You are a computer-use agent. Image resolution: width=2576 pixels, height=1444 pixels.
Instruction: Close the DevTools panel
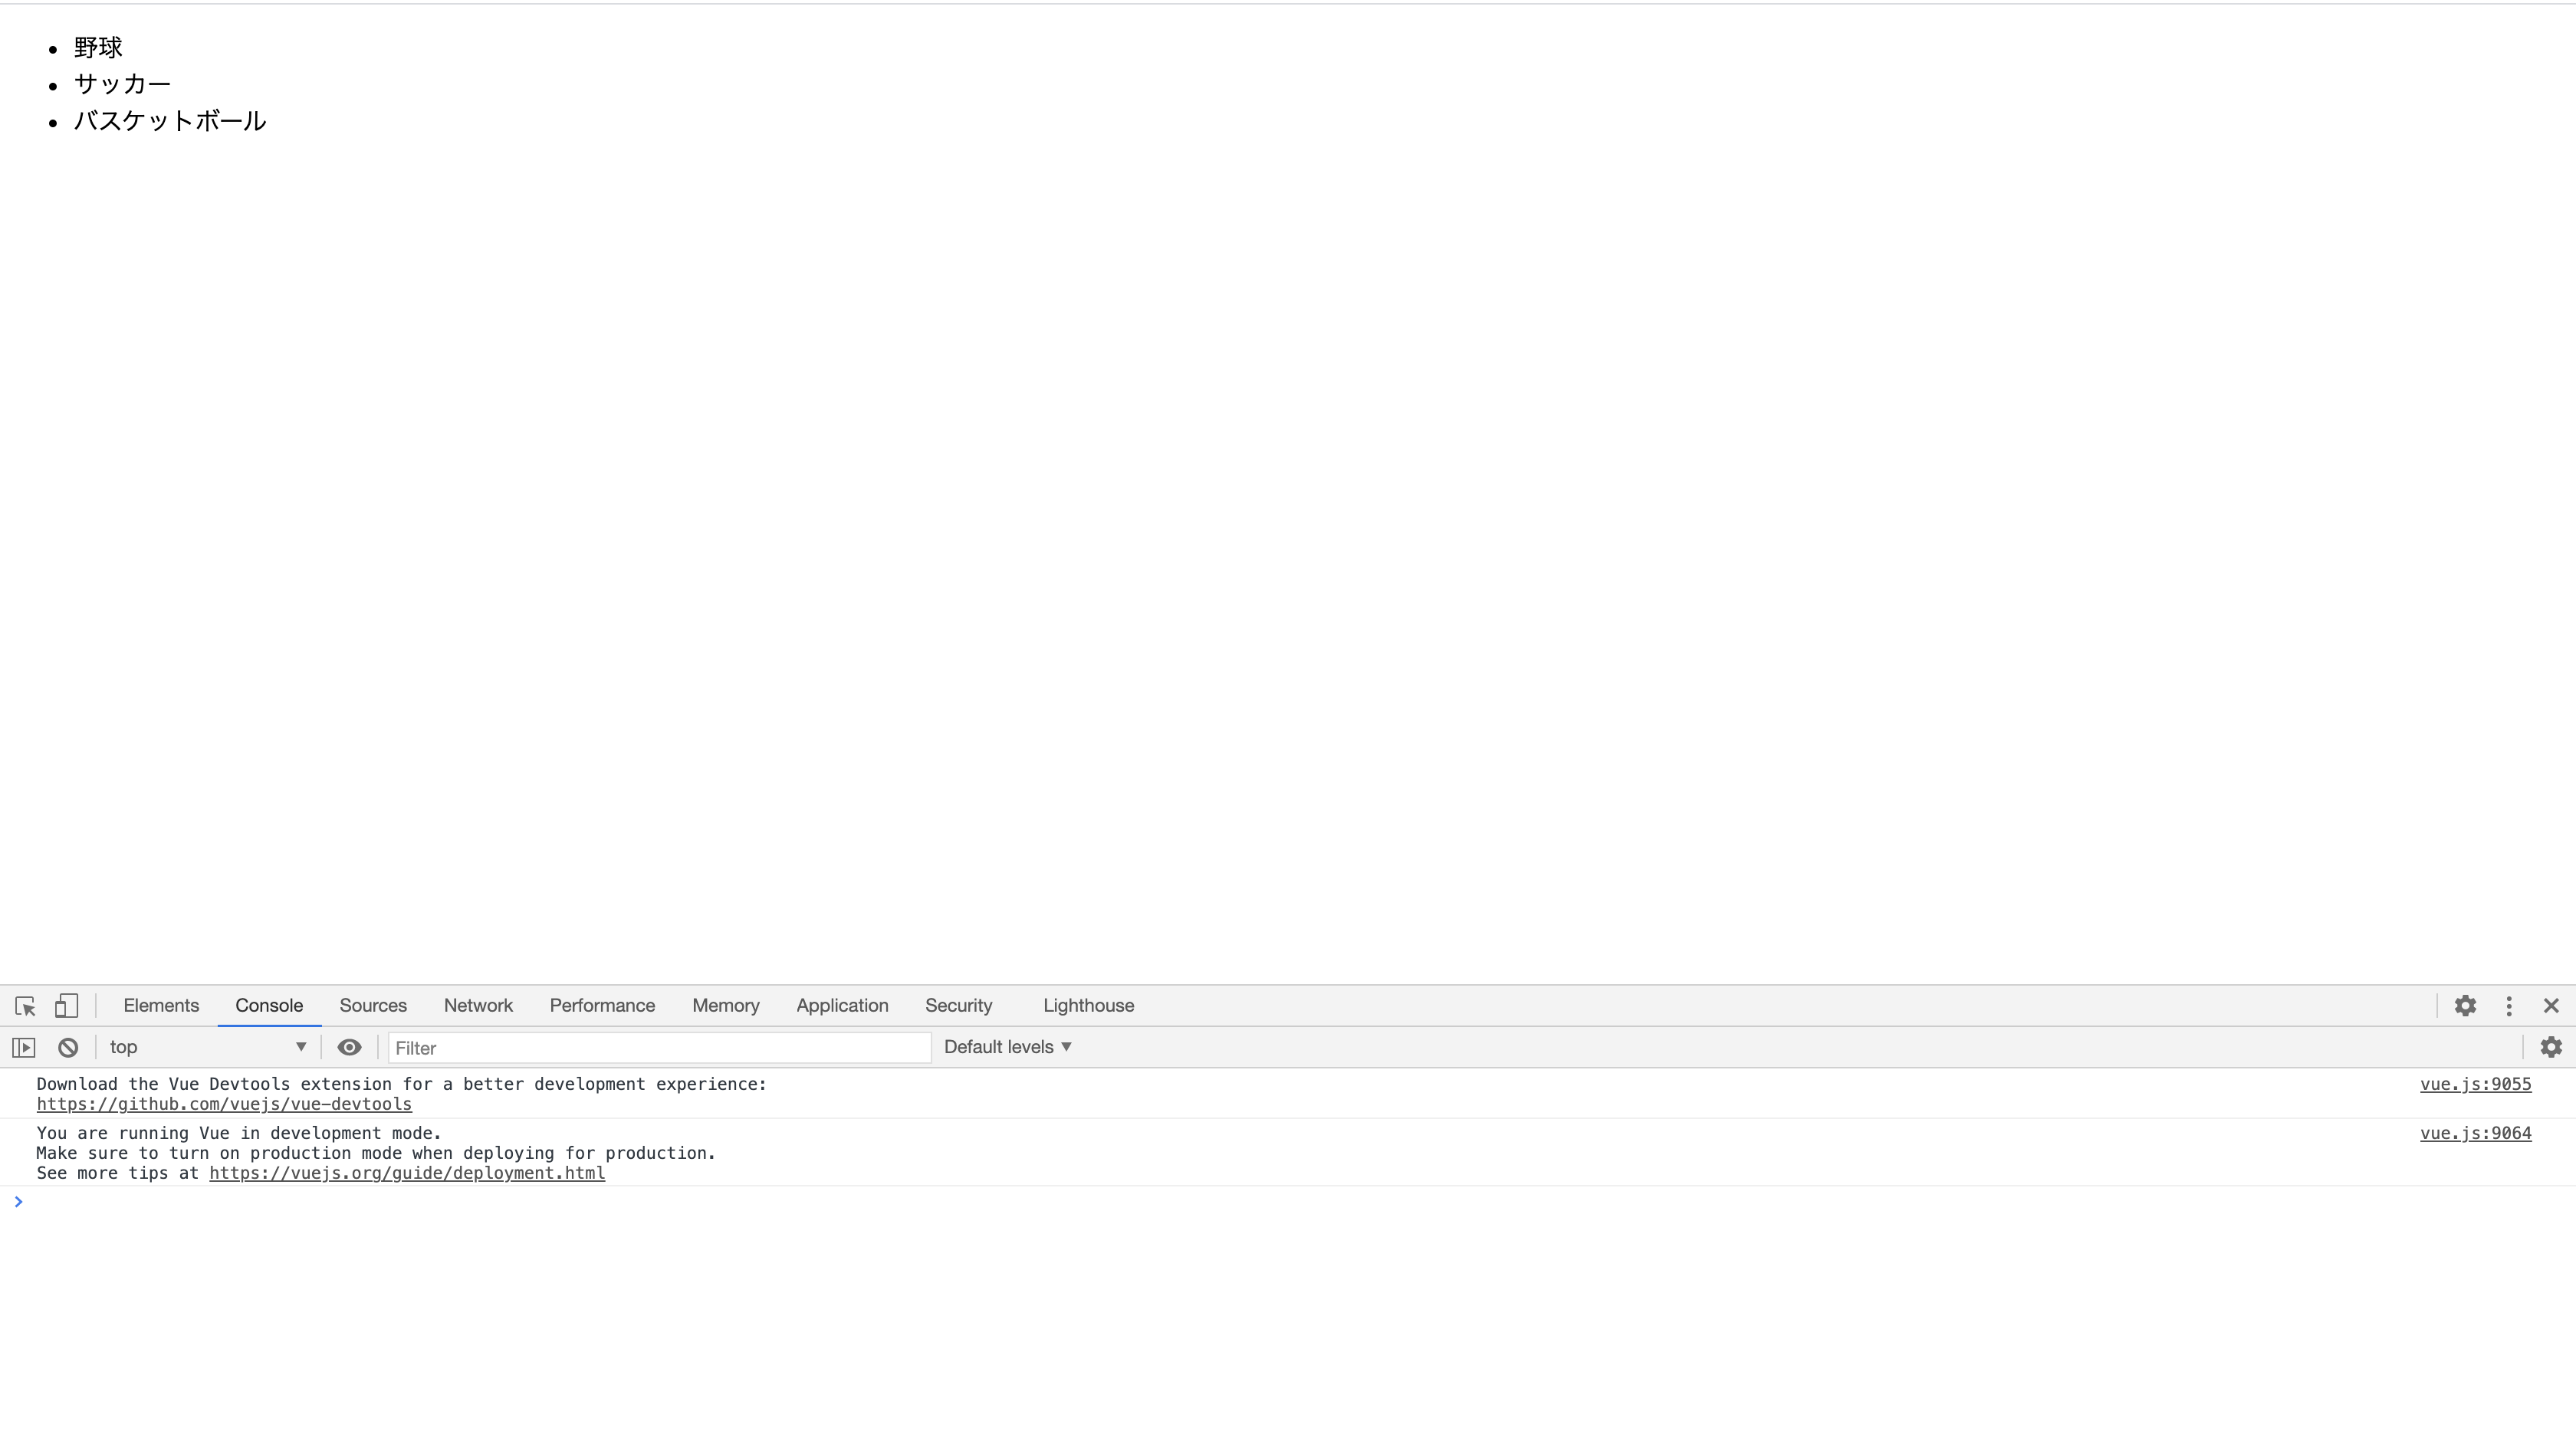coord(2551,1006)
